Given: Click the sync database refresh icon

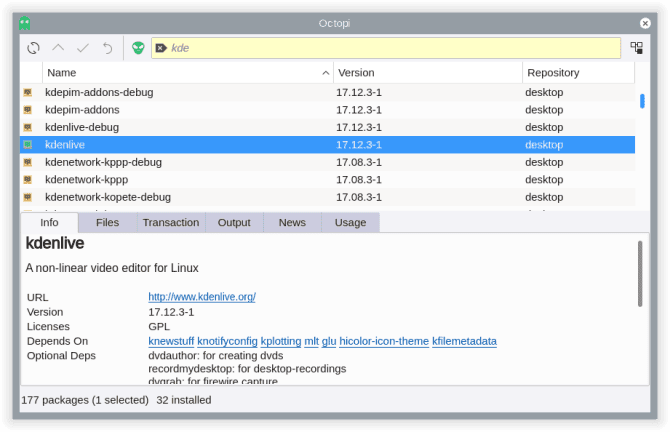Looking at the screenshot, I should (33, 48).
